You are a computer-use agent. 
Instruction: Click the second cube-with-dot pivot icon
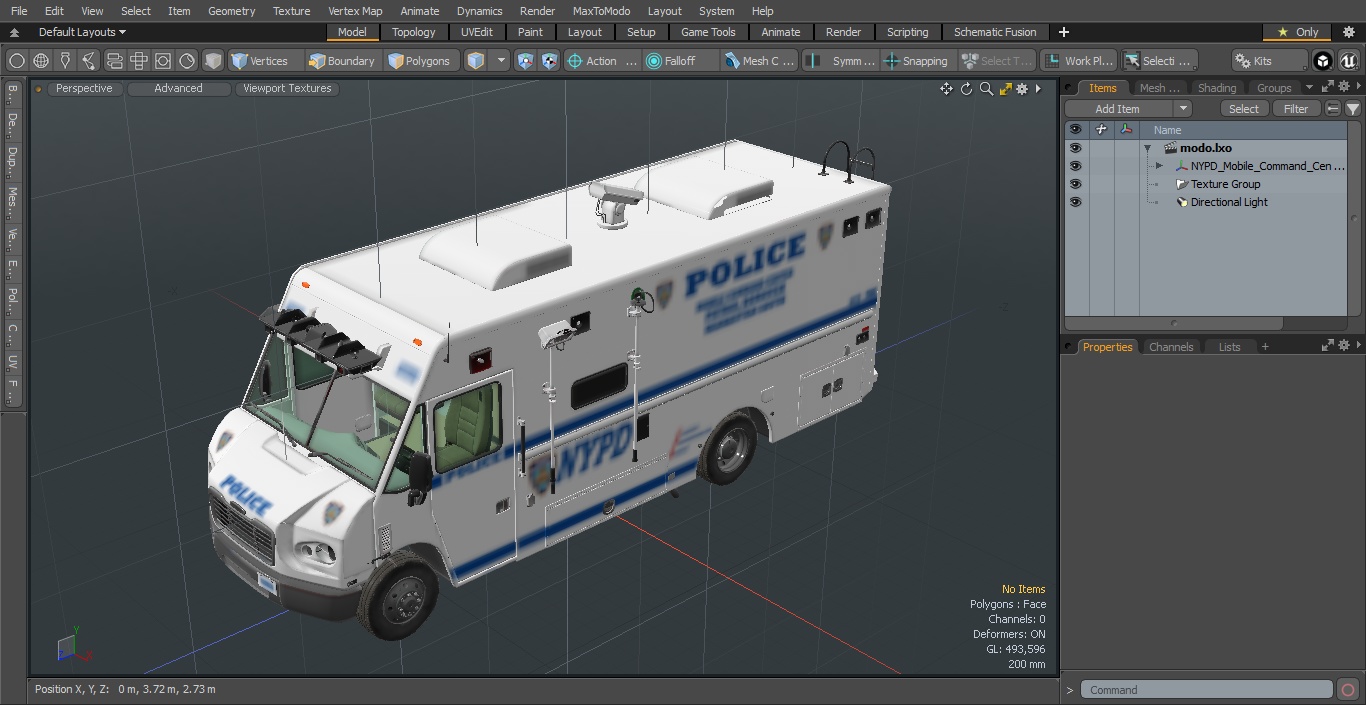[x=550, y=61]
